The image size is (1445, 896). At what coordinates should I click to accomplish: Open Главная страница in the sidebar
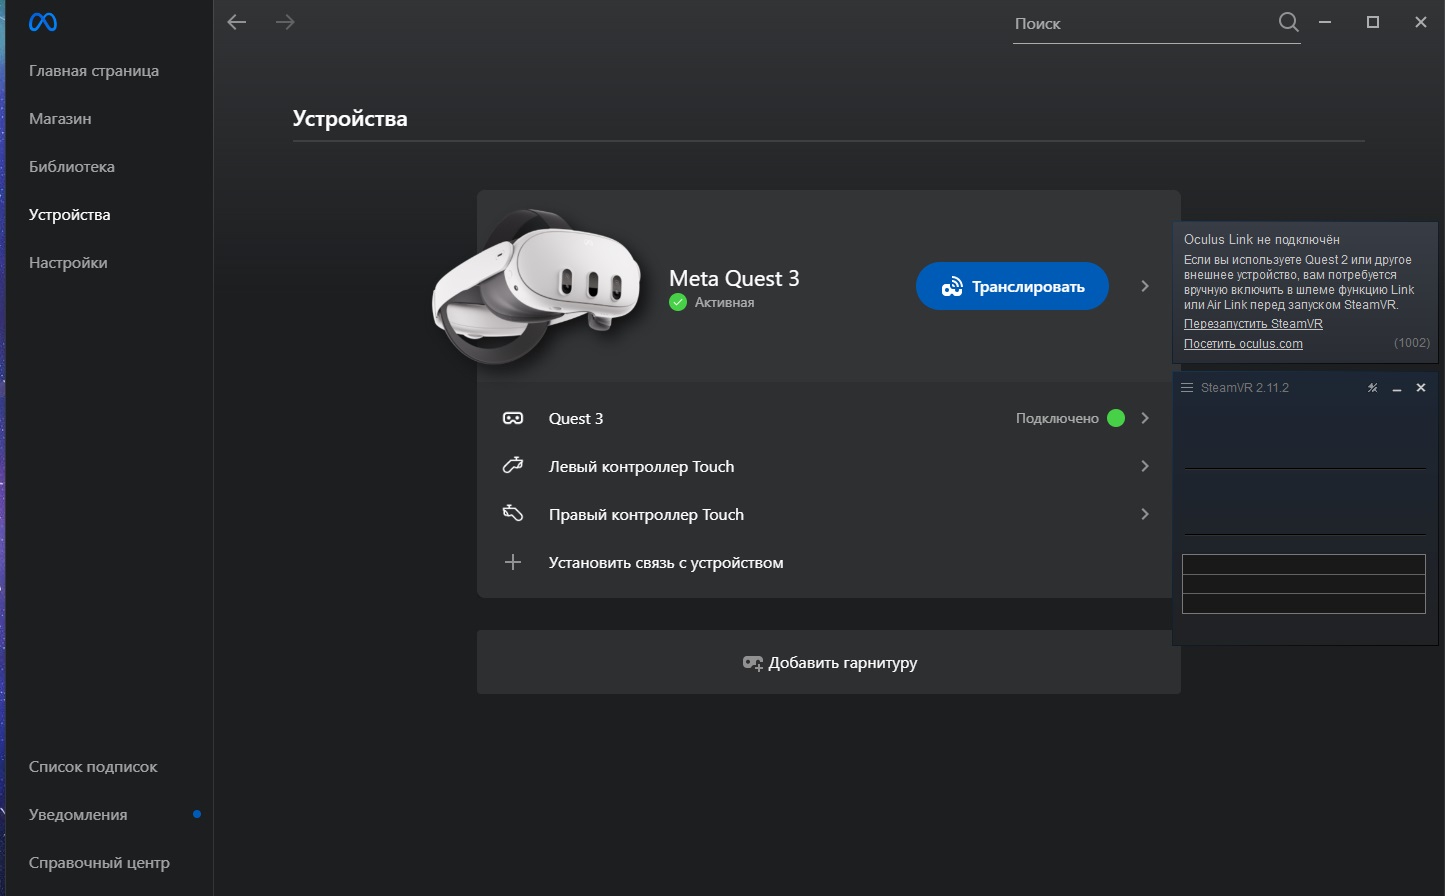(94, 71)
